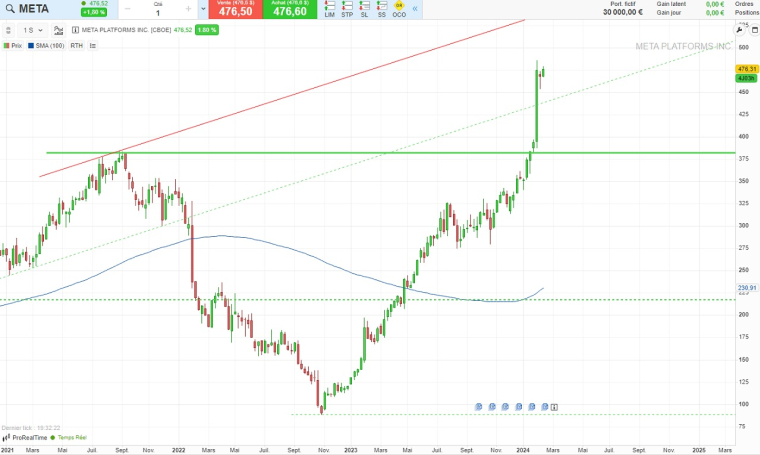Open chart settings wrench icon
This screenshot has height=455, width=760.
[x=739, y=30]
